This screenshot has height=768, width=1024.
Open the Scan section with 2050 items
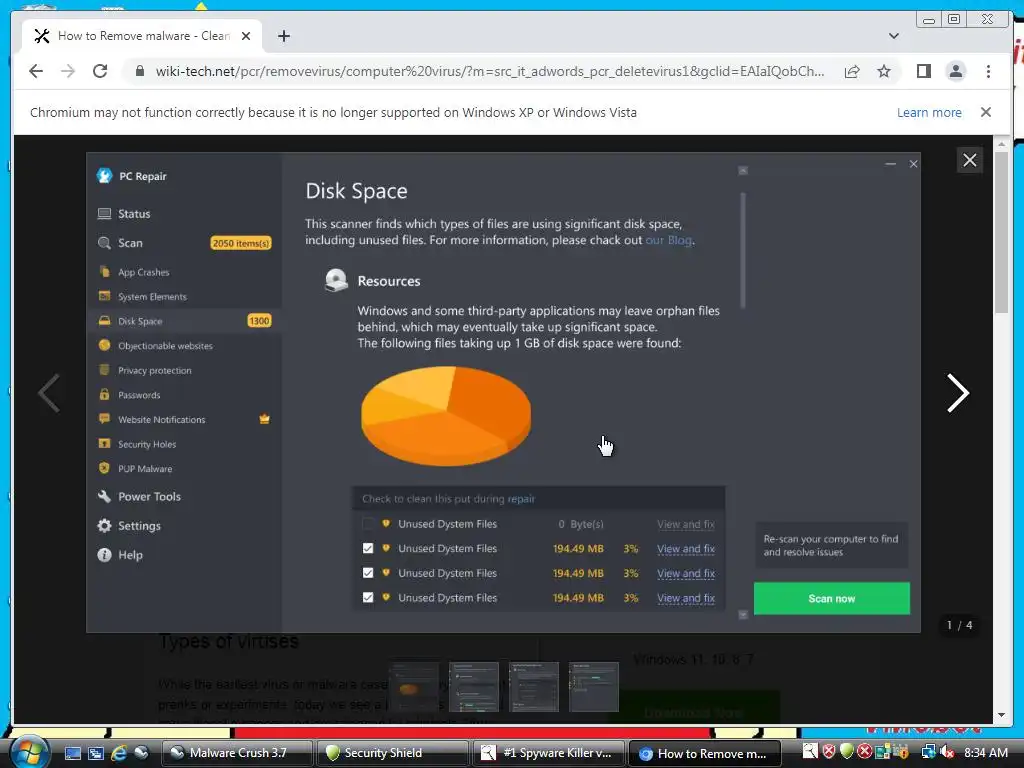184,243
